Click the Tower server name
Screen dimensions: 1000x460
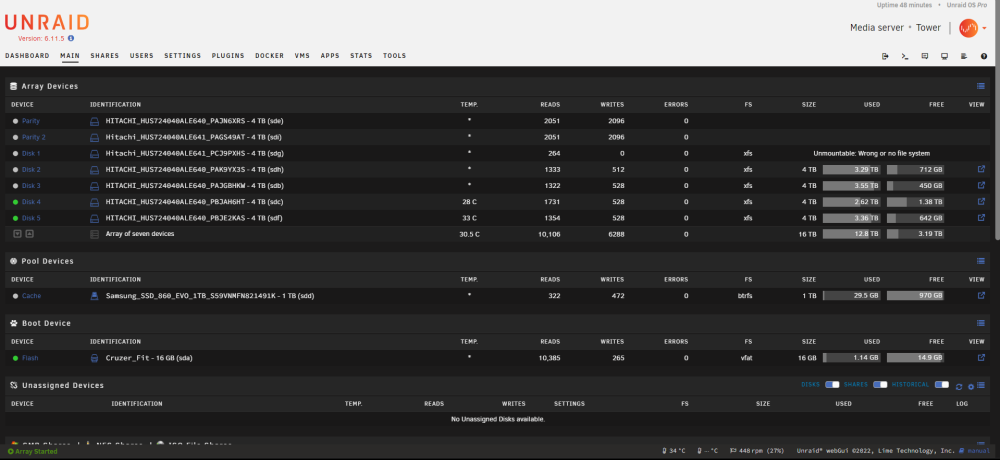click(928, 27)
